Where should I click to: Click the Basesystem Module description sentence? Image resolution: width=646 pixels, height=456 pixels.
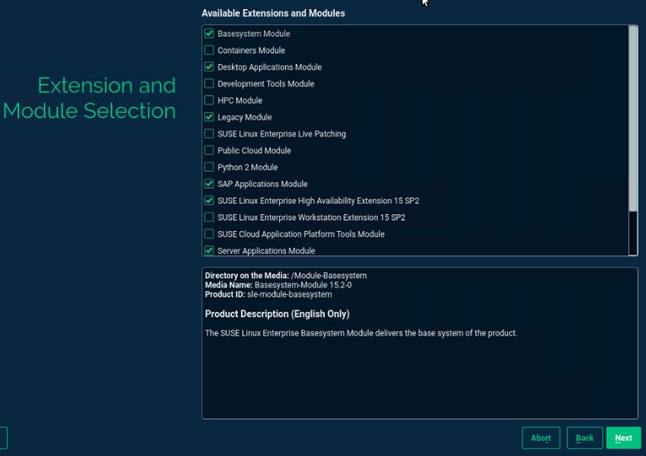(x=361, y=333)
